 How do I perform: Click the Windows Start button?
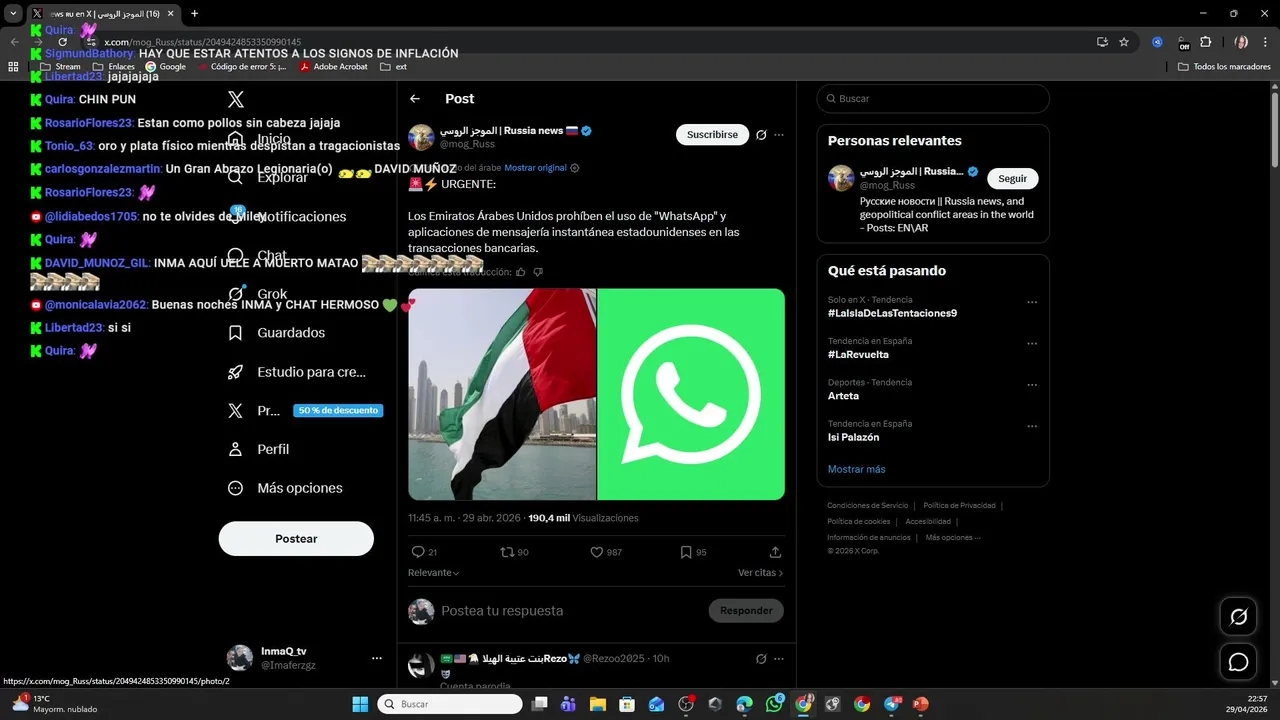click(360, 704)
